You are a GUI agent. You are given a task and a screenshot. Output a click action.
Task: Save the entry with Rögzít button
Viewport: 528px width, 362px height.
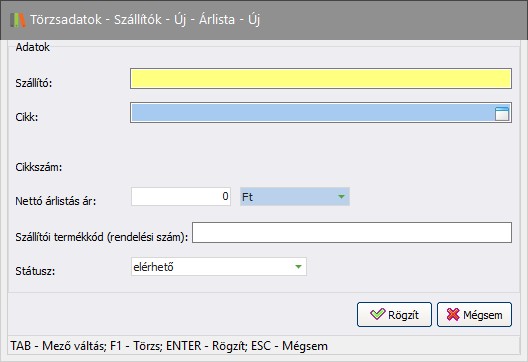394,315
